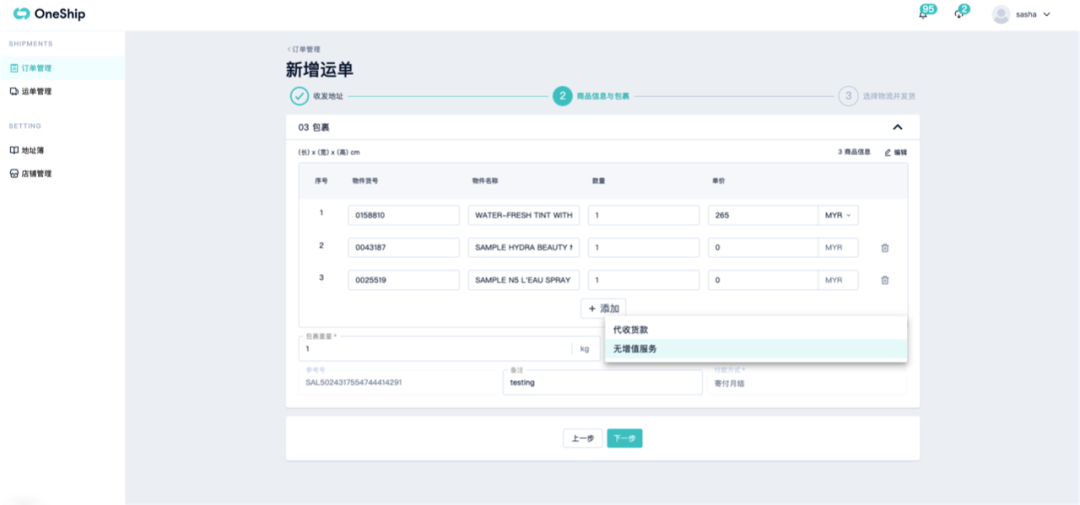The width and height of the screenshot is (1080, 505).
Task: Edit item number field 0025519
Action: pyautogui.click(x=404, y=280)
